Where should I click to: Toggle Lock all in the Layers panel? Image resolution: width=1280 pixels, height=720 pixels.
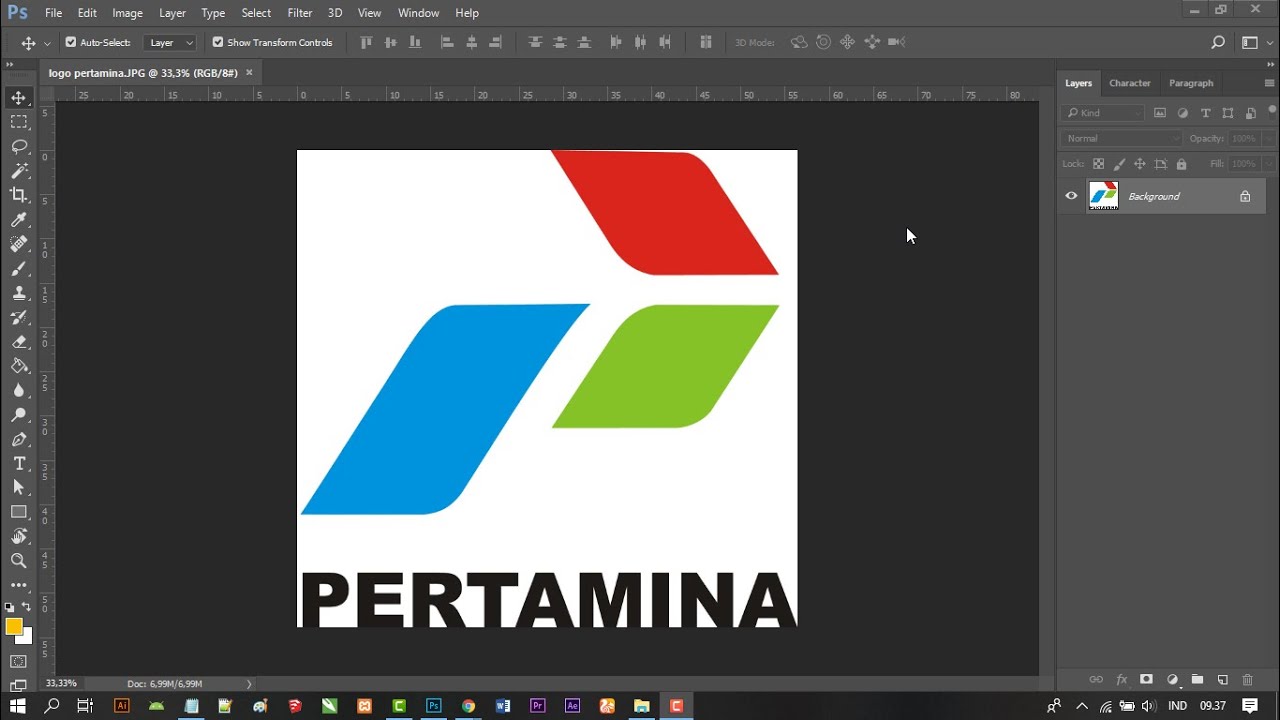click(1181, 164)
